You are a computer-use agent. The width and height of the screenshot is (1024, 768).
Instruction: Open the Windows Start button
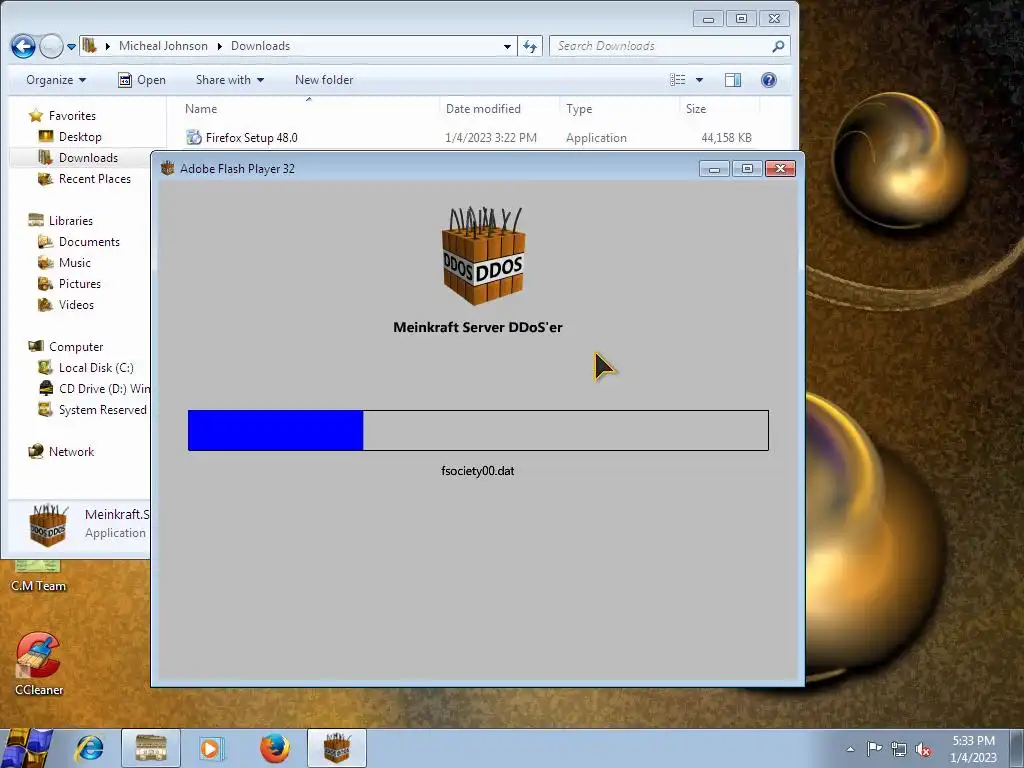pyautogui.click(x=27, y=748)
